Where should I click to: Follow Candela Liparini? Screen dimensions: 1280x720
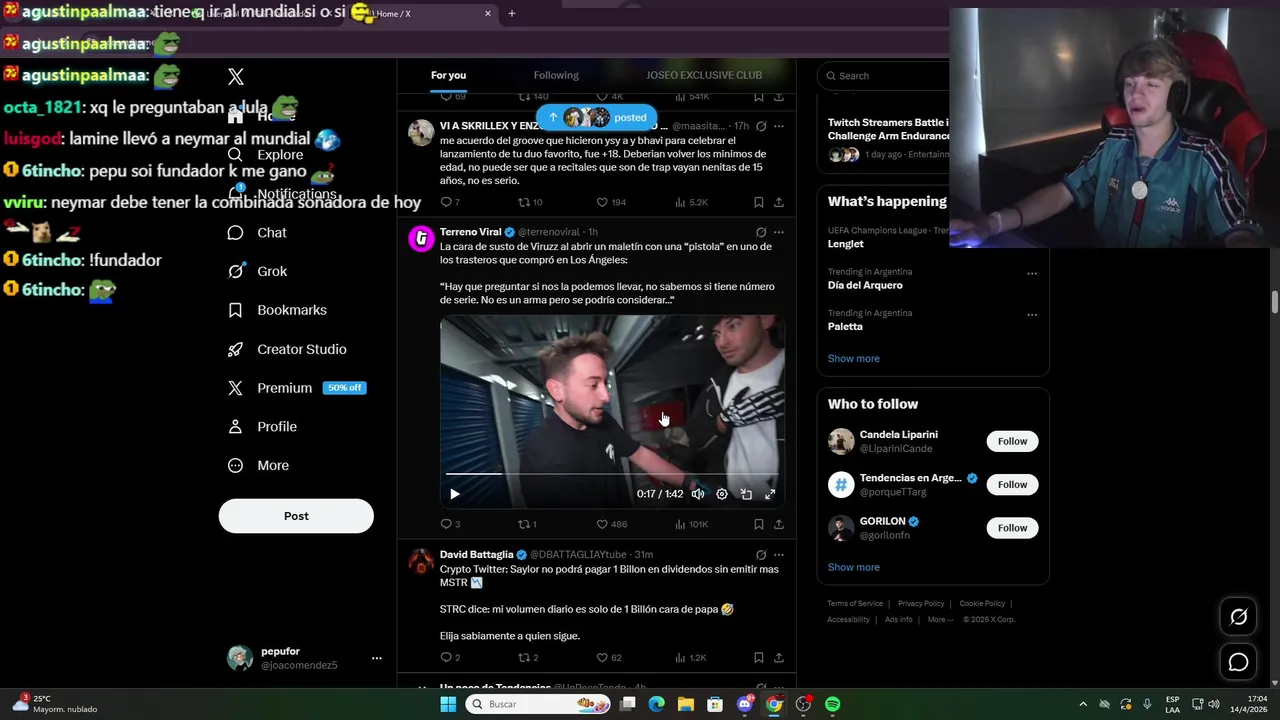(1012, 441)
